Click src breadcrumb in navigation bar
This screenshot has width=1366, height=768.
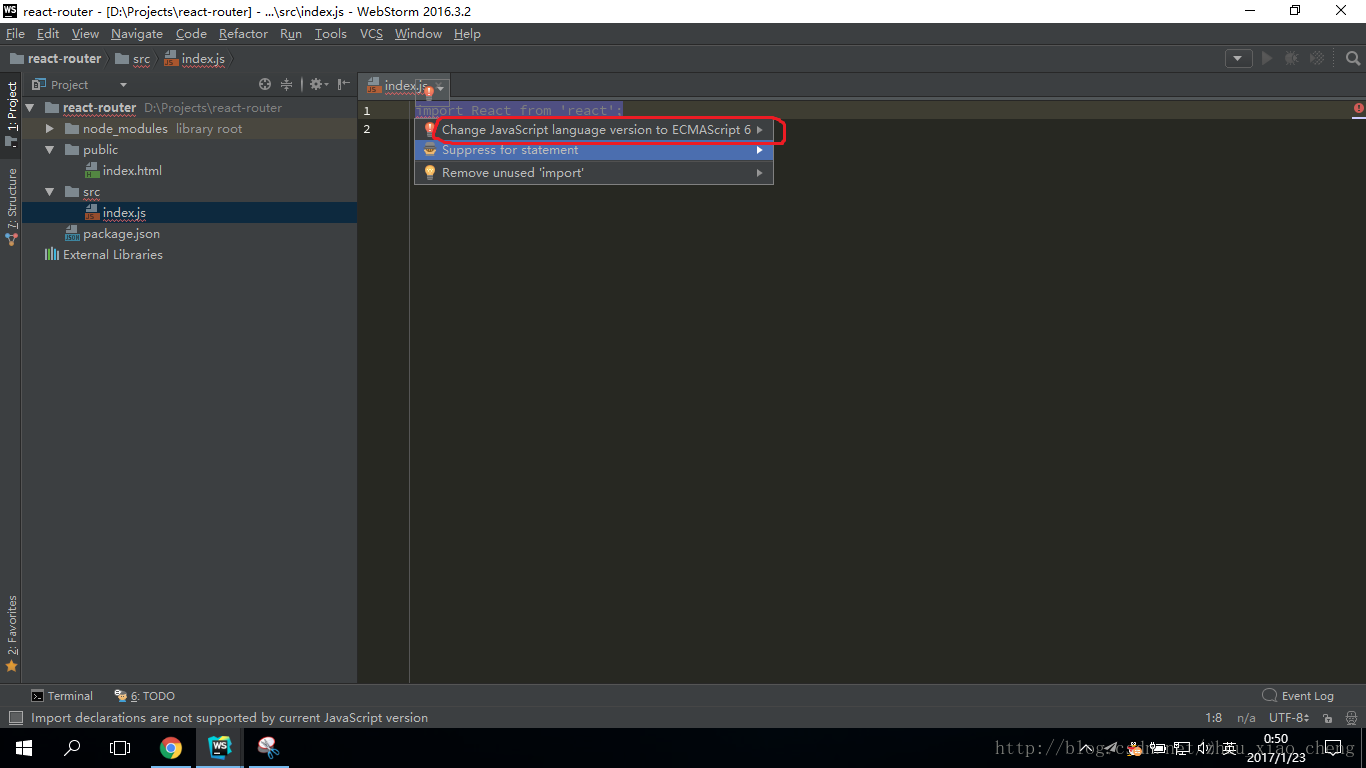(133, 59)
